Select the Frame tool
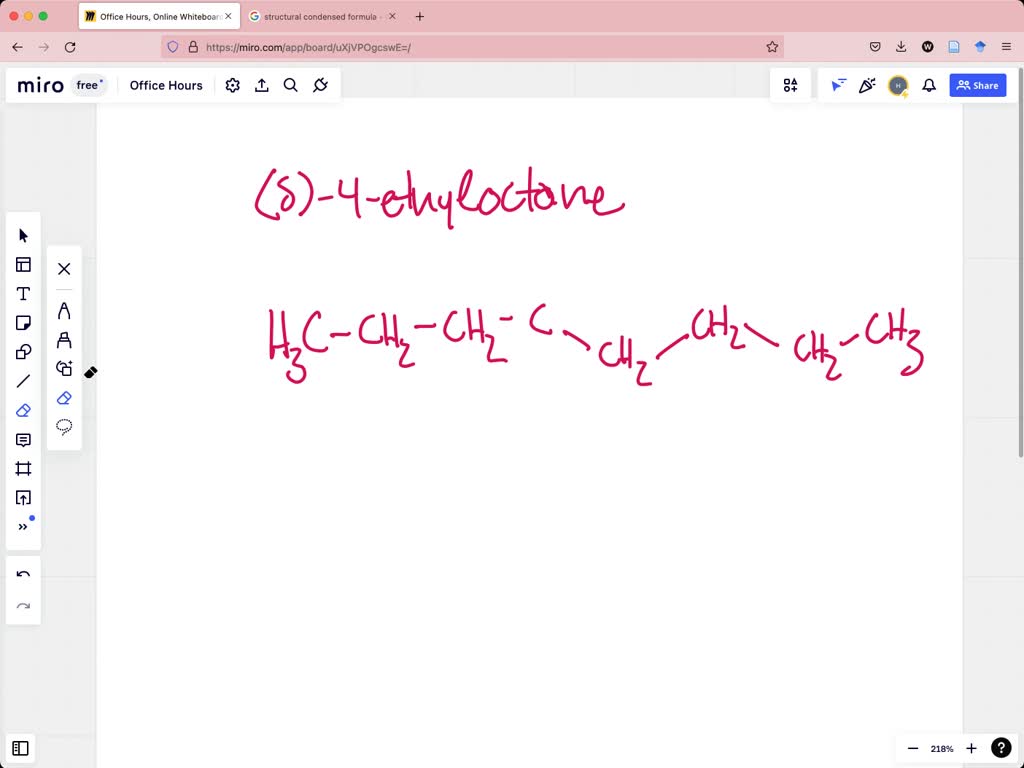 (x=23, y=468)
